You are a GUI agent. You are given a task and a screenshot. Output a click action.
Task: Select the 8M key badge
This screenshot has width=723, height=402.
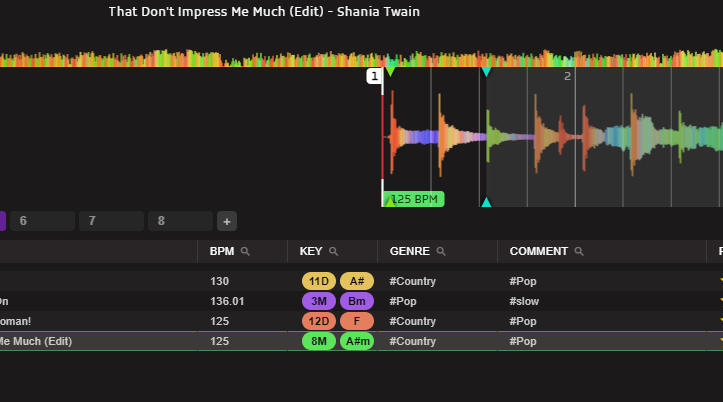(318, 341)
